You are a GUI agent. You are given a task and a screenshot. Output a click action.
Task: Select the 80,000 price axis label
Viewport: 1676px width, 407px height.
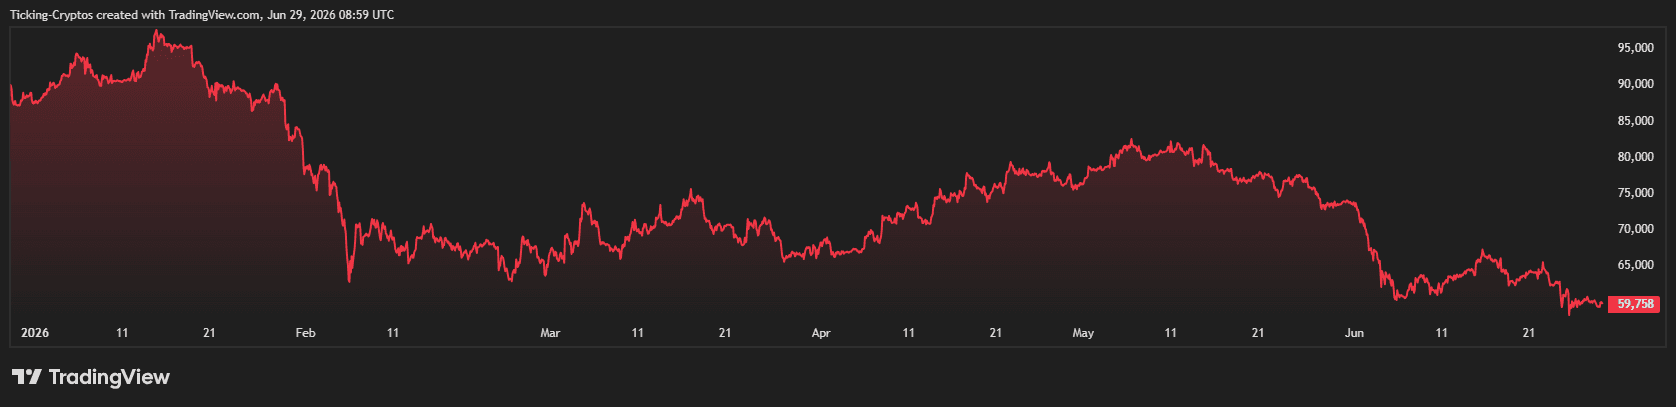tap(1636, 157)
